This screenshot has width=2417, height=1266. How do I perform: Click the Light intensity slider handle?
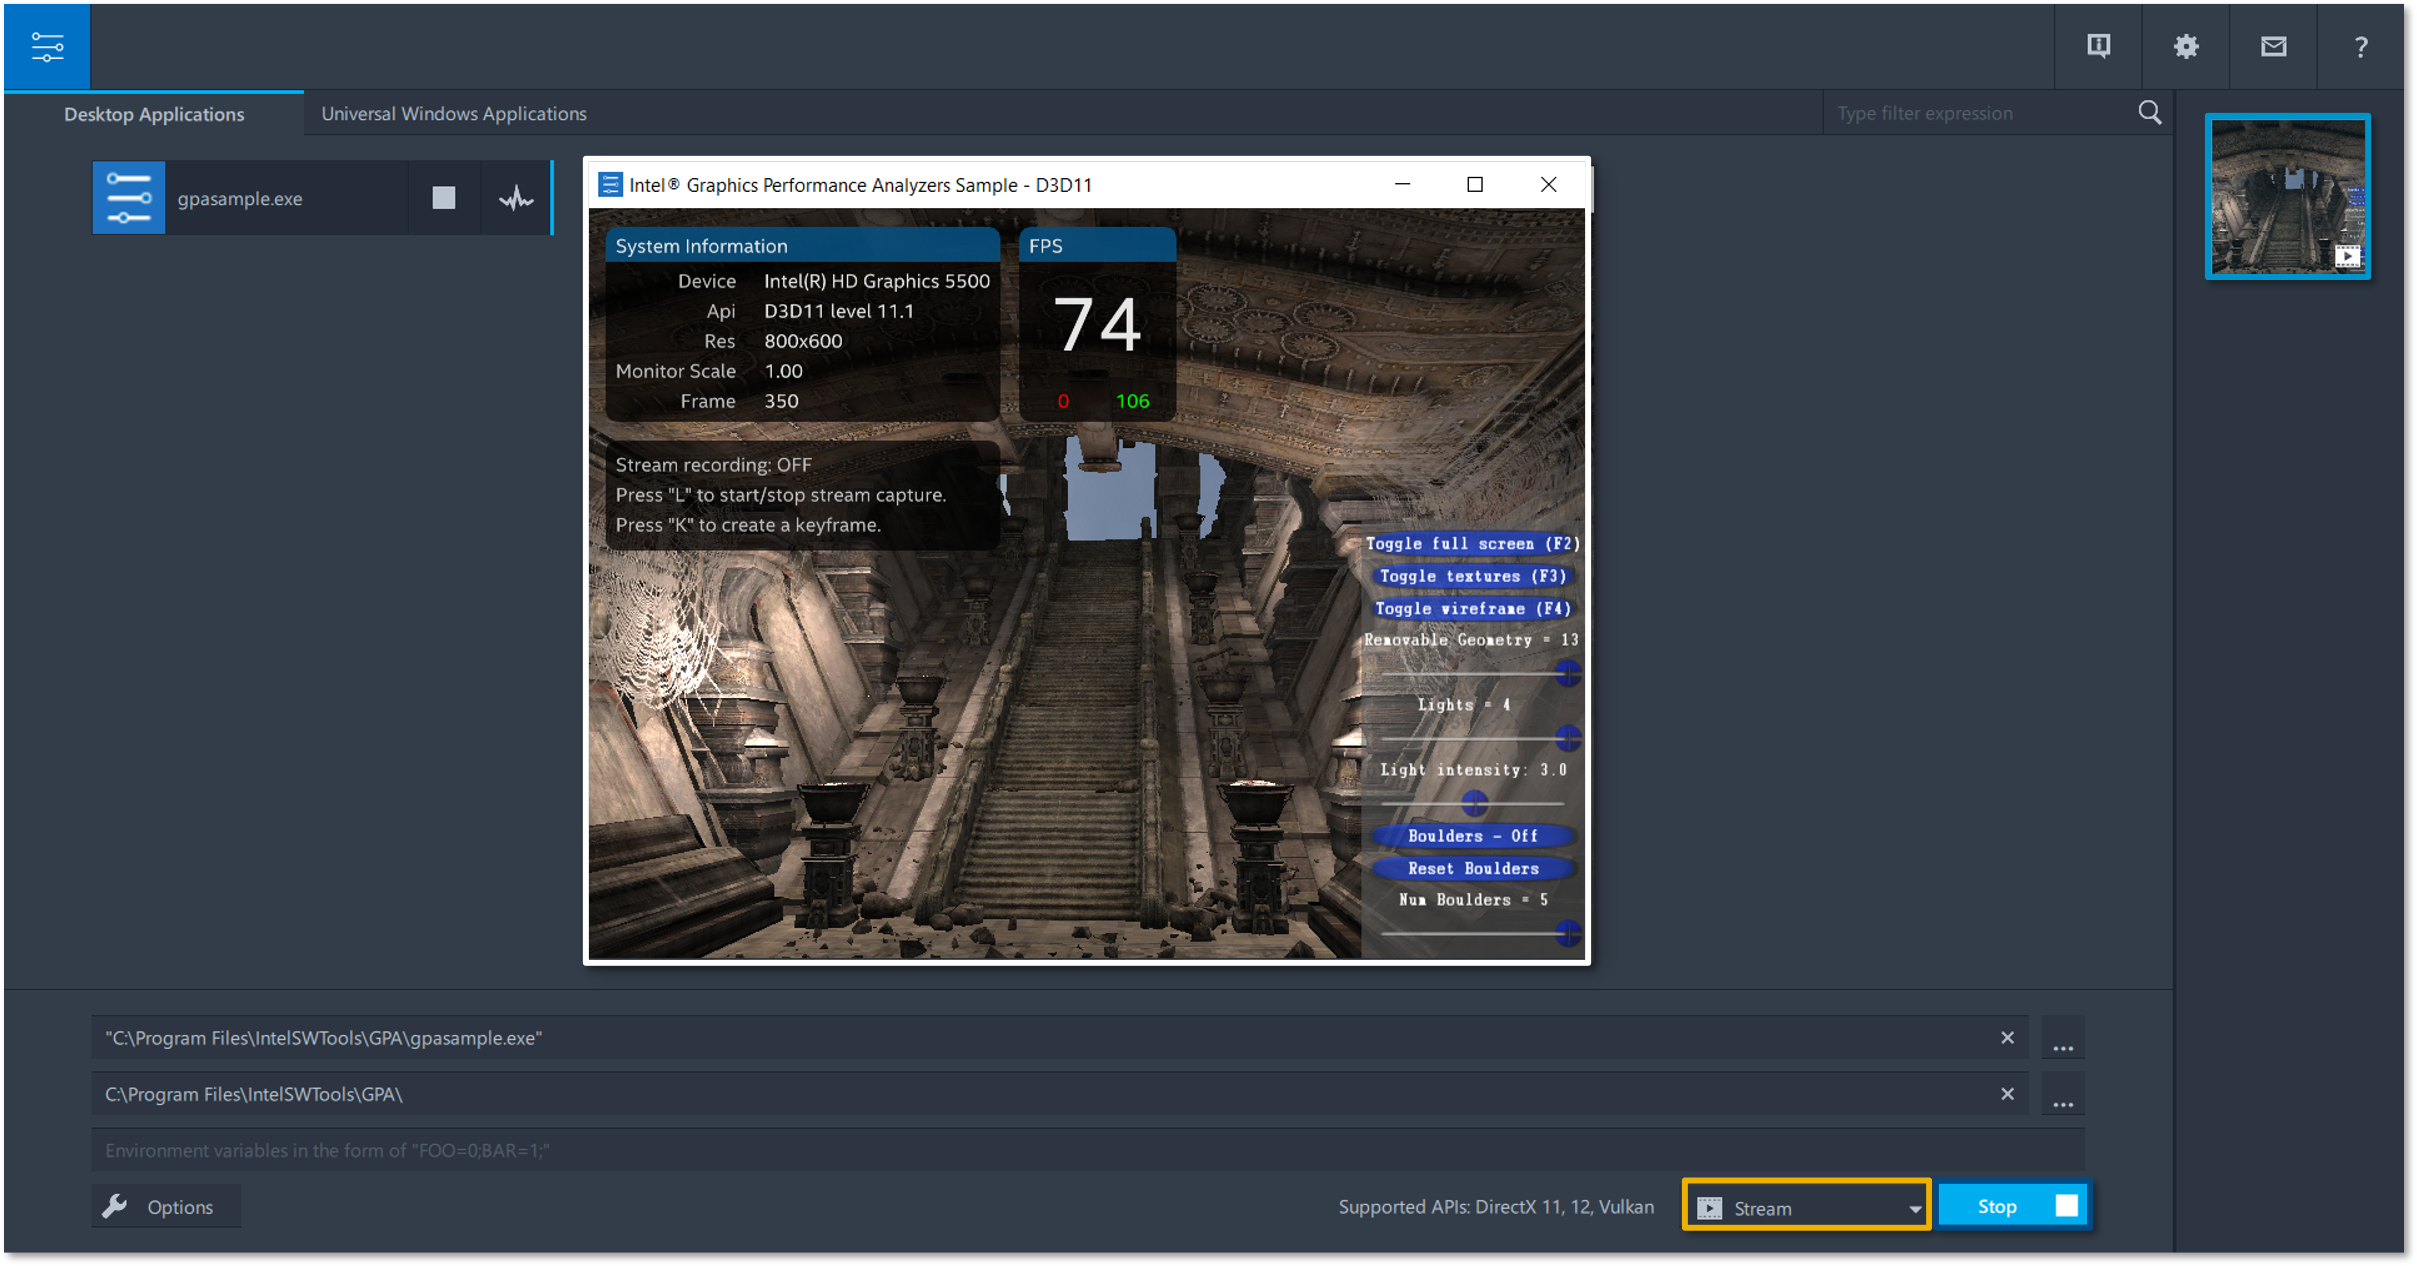(1474, 802)
